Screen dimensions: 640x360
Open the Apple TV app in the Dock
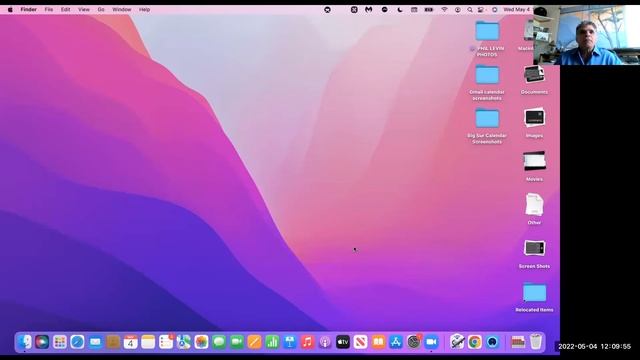click(343, 342)
